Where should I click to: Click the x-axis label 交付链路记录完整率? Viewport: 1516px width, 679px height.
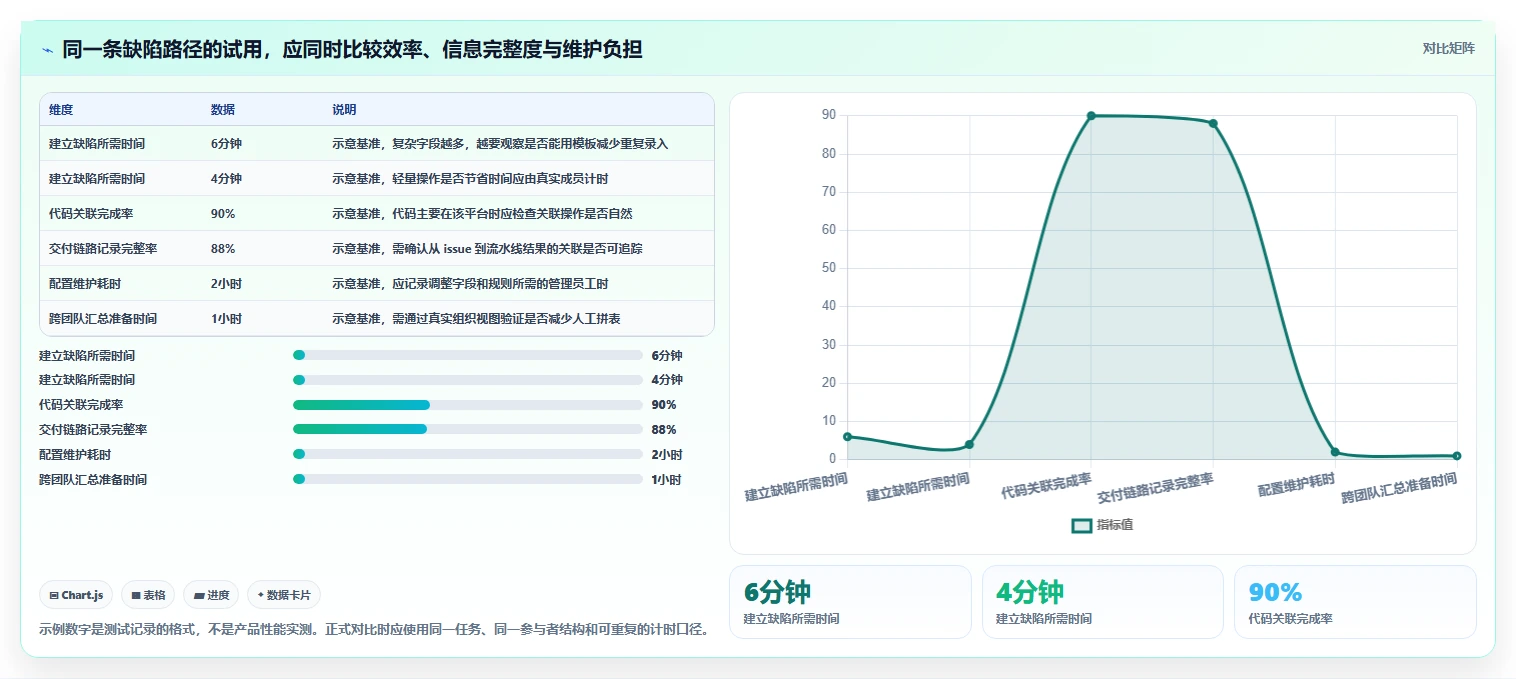(1156, 487)
